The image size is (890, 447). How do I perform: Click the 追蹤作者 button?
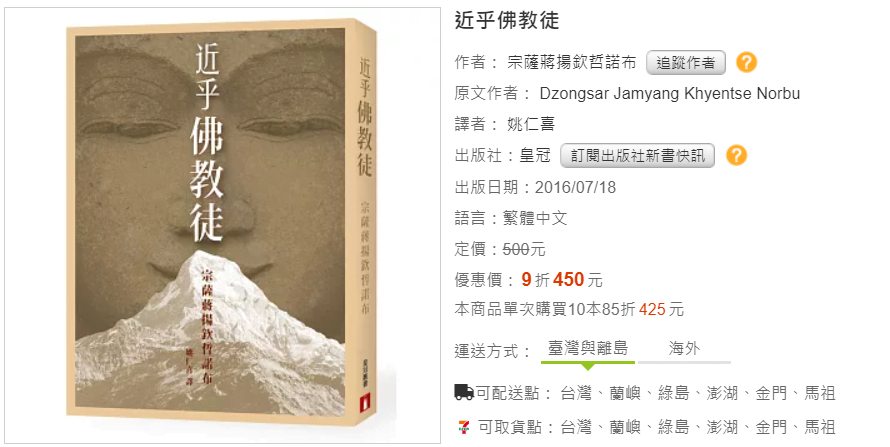(x=686, y=62)
